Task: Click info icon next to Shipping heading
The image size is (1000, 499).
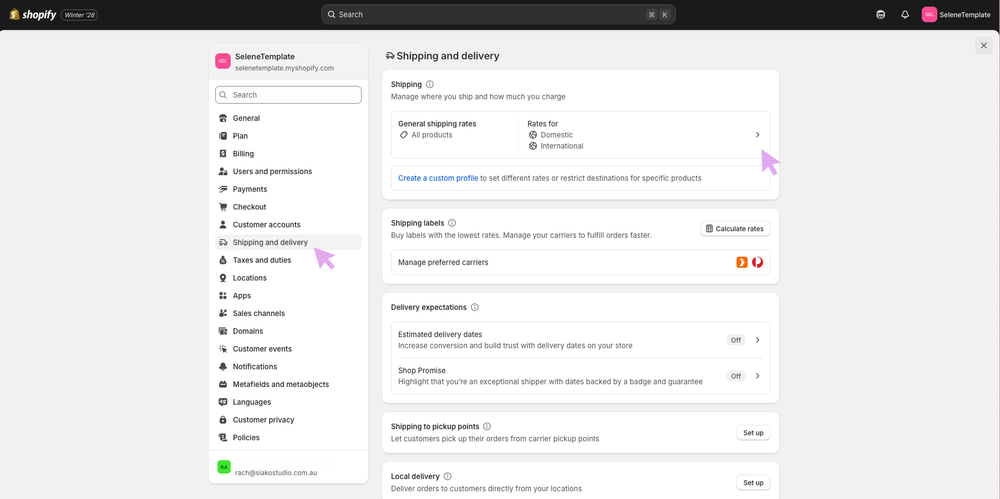Action: pyautogui.click(x=430, y=85)
